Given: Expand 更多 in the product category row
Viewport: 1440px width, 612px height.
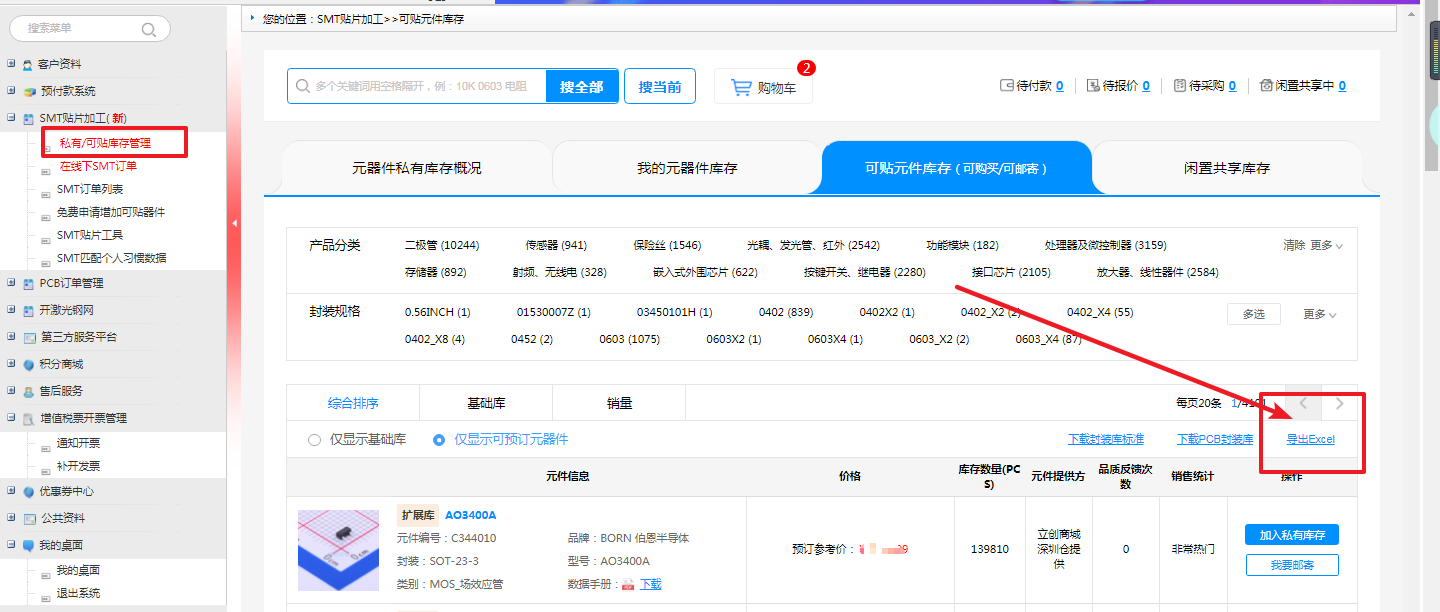Looking at the screenshot, I should coord(1326,246).
